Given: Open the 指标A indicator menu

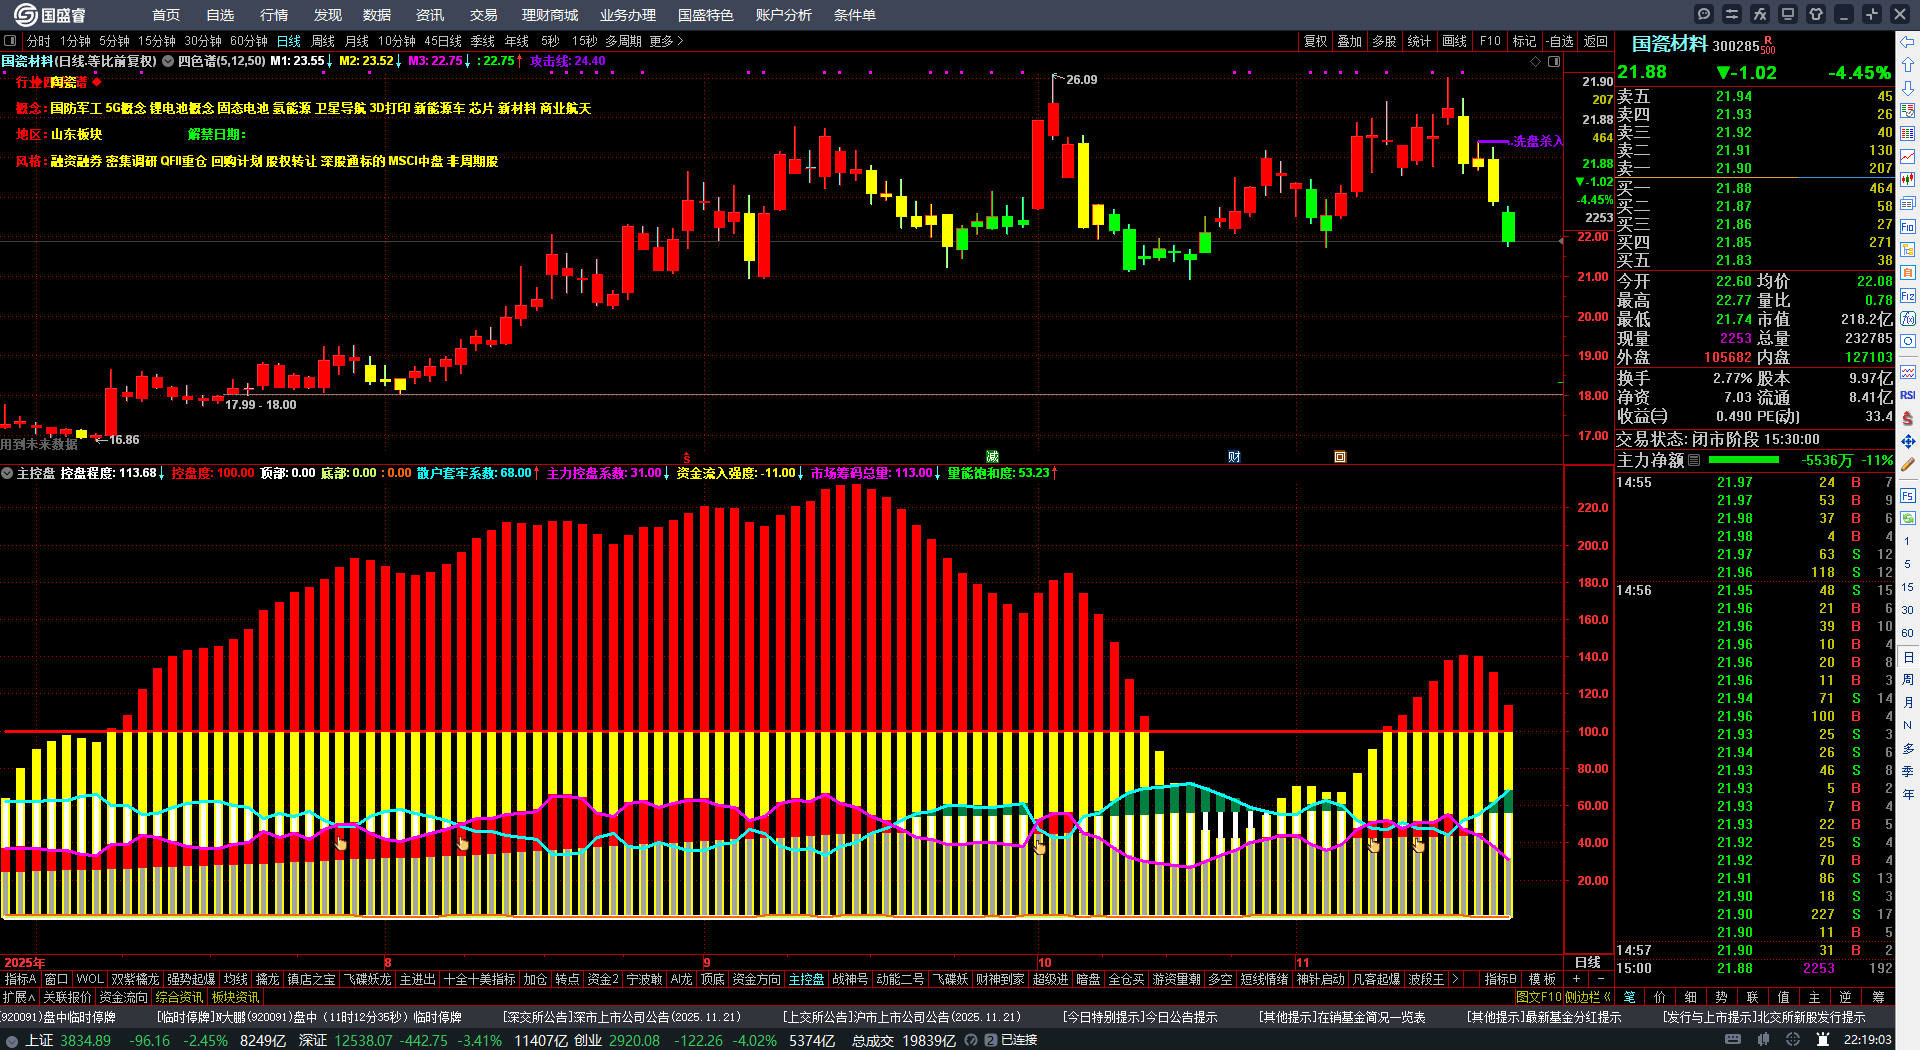Looking at the screenshot, I should [20, 979].
